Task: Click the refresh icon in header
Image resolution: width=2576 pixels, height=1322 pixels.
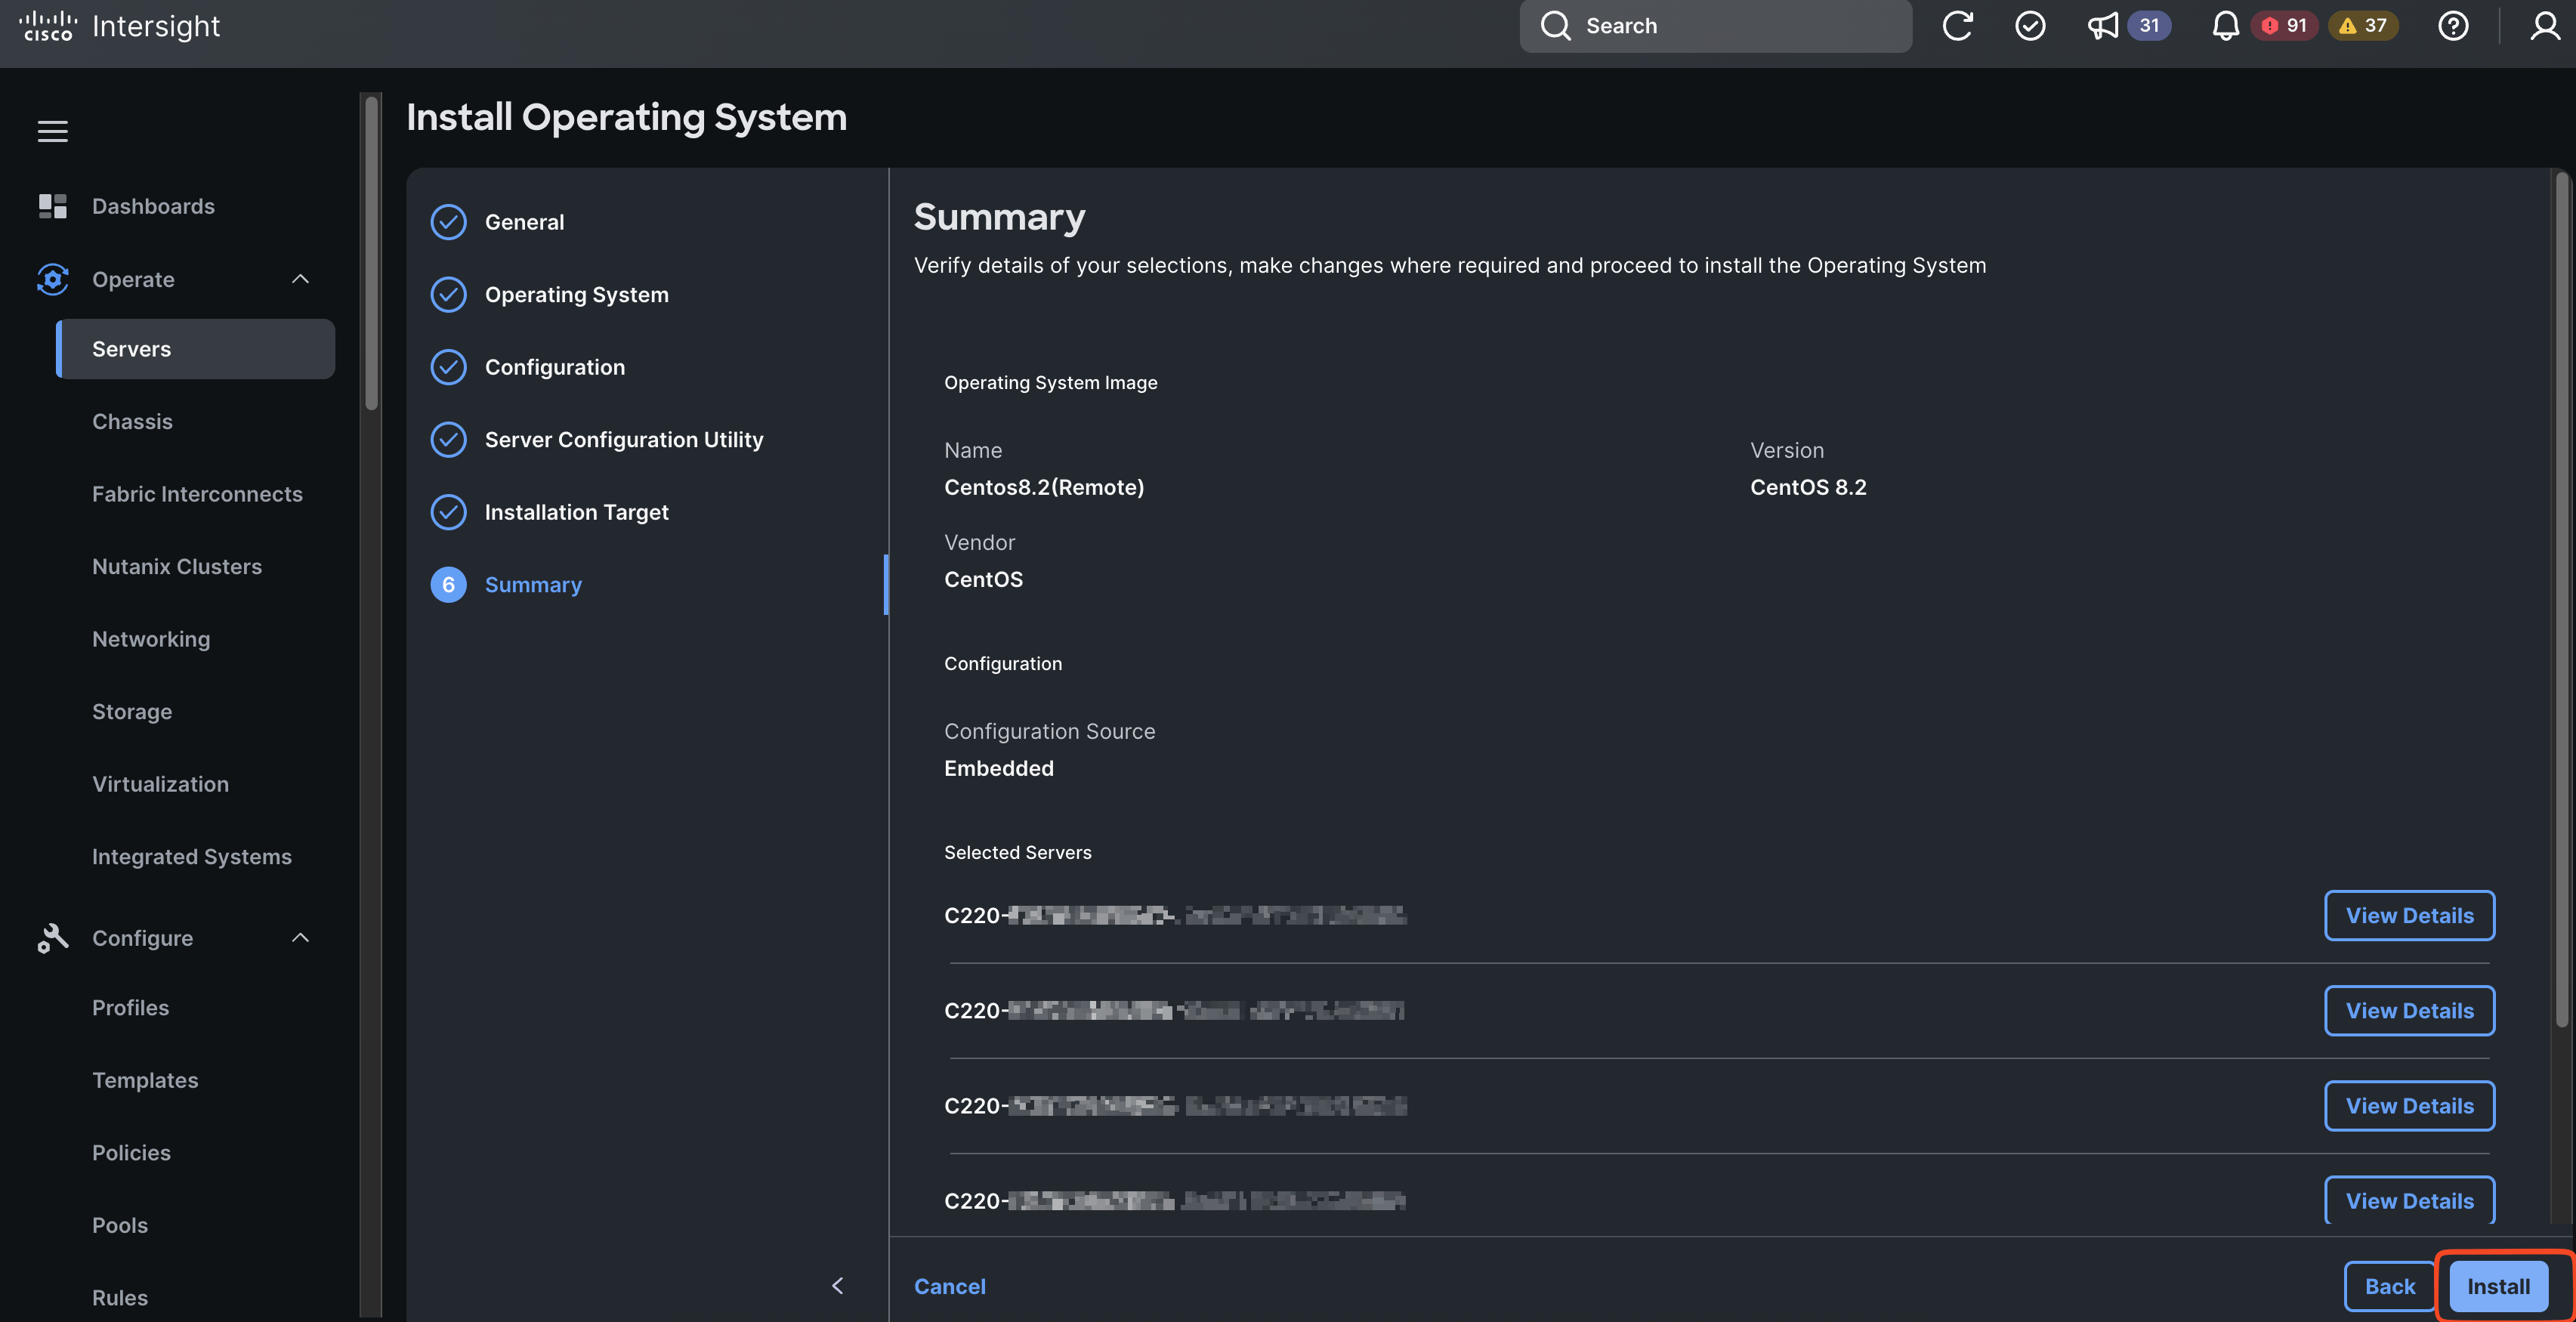Action: 1957,26
